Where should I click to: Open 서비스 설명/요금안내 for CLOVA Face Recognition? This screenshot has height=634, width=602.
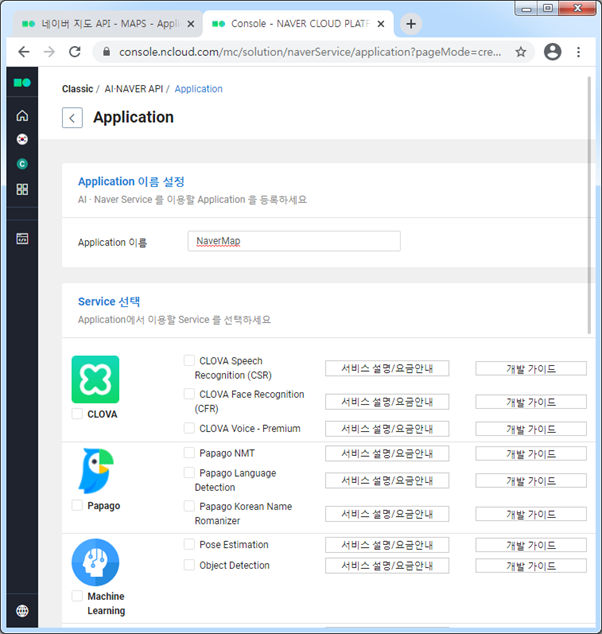point(387,402)
